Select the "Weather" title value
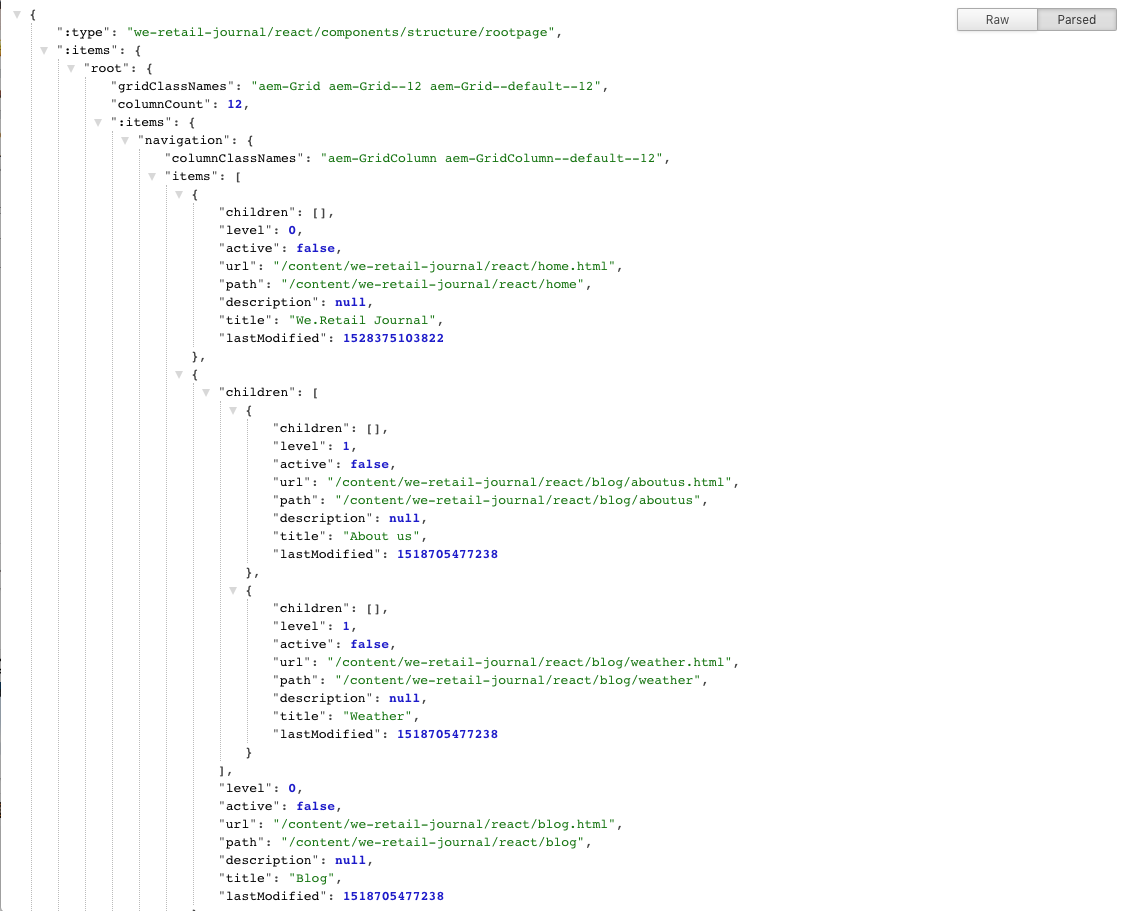 click(377, 716)
